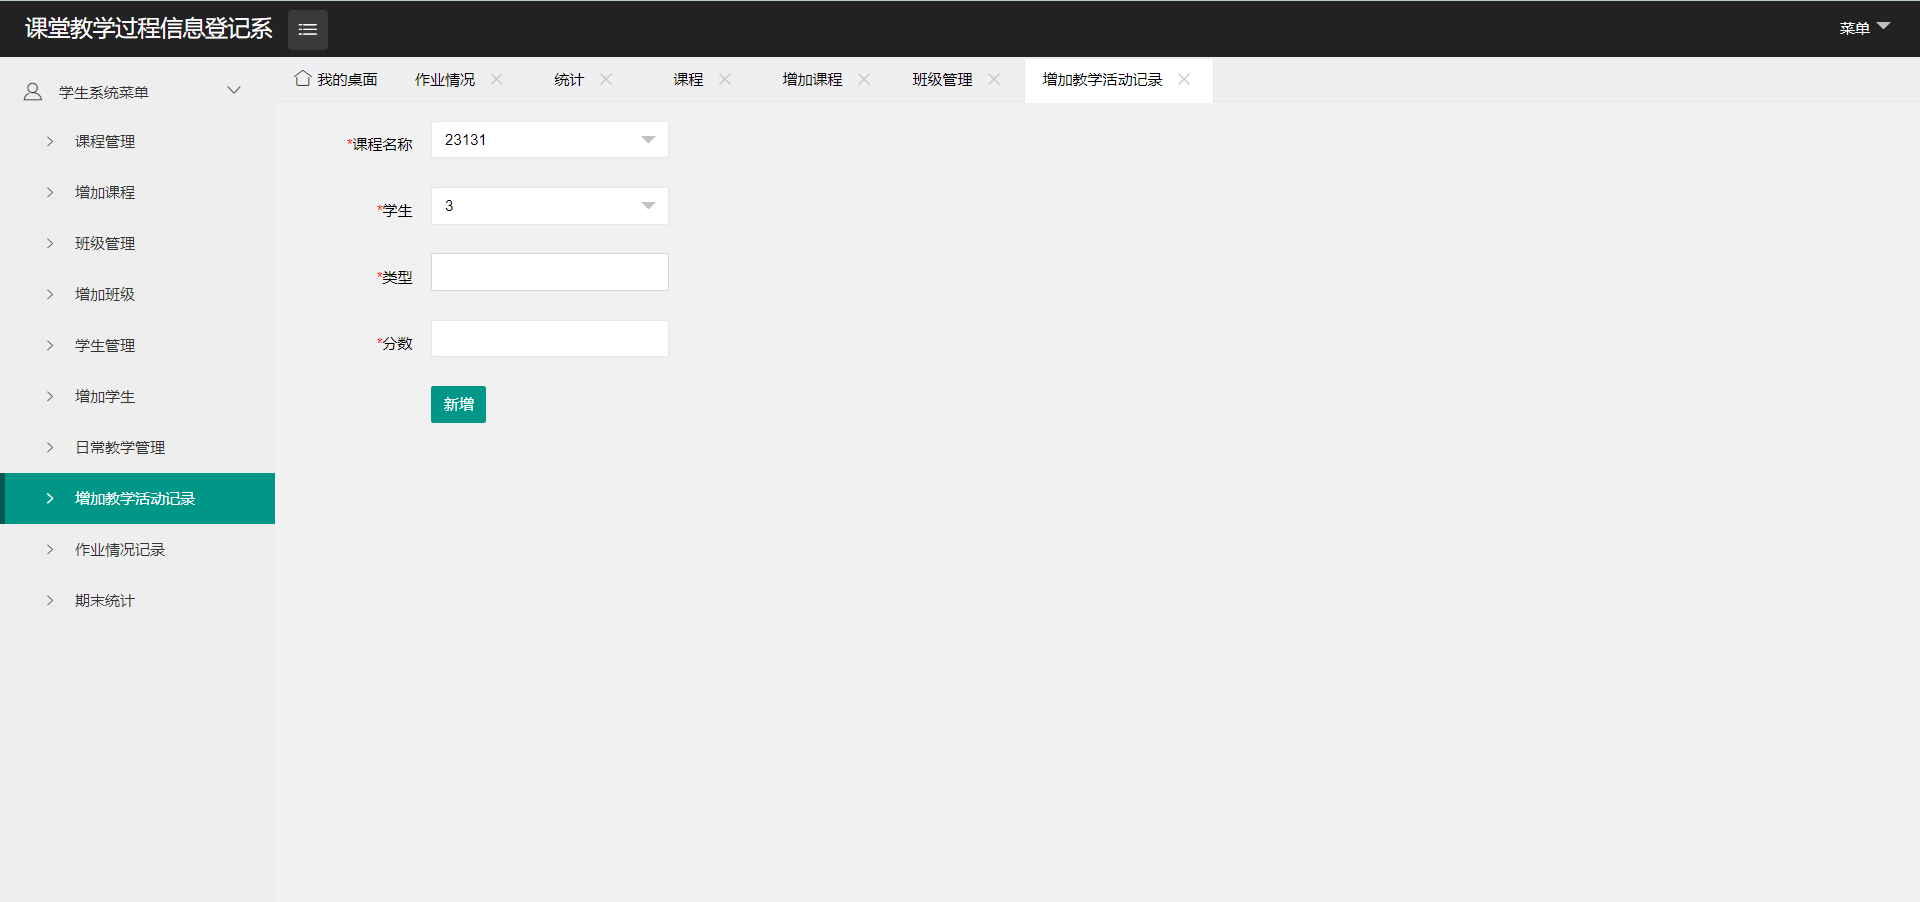
Task: Open 作业情况记录 in sidebar
Action: tap(138, 549)
